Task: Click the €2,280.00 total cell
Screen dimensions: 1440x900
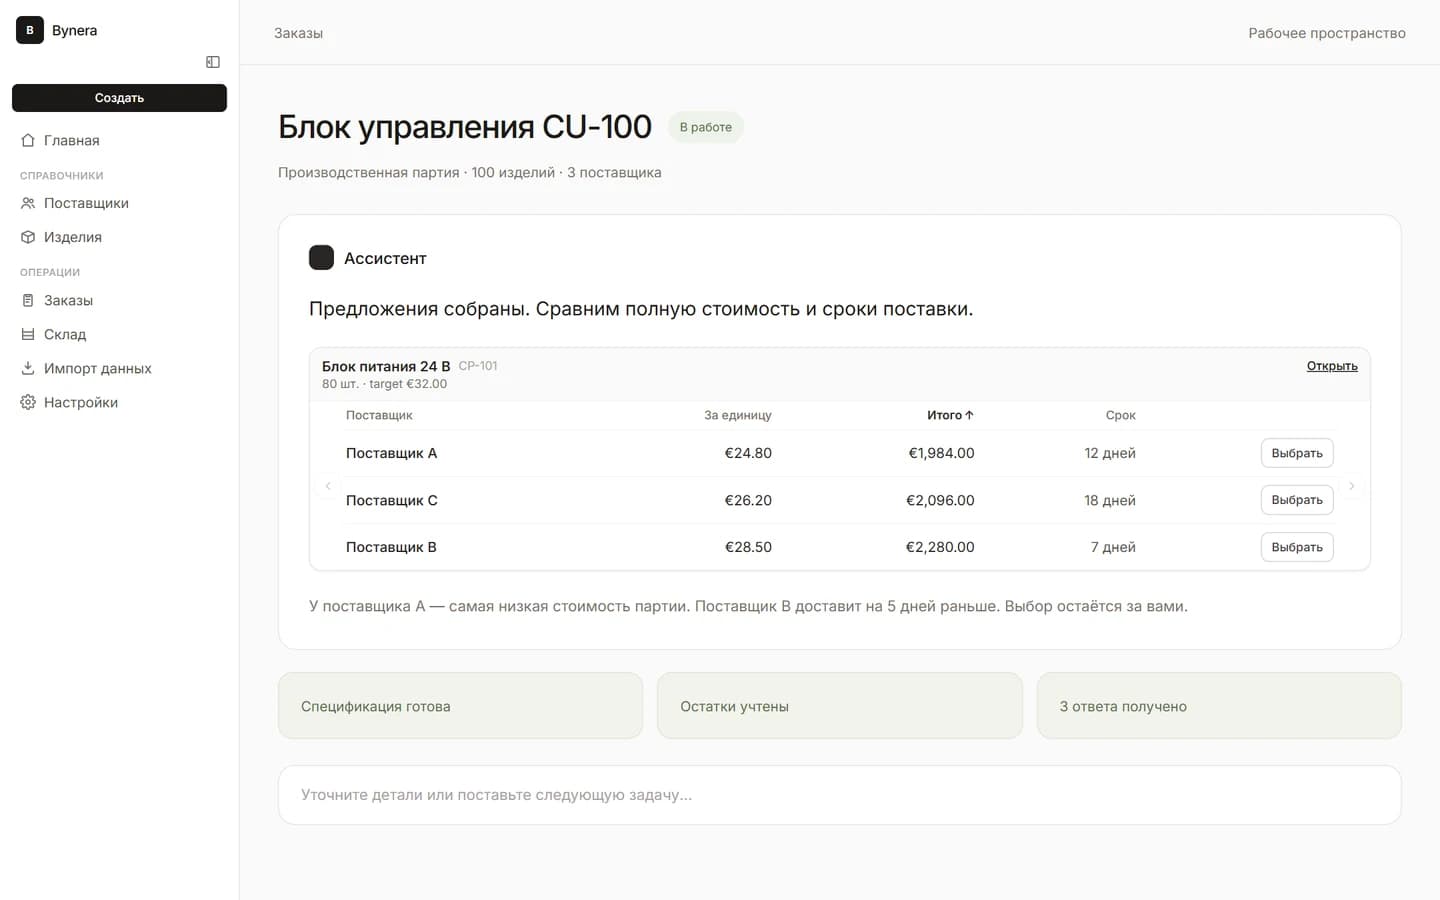Action: tap(940, 547)
